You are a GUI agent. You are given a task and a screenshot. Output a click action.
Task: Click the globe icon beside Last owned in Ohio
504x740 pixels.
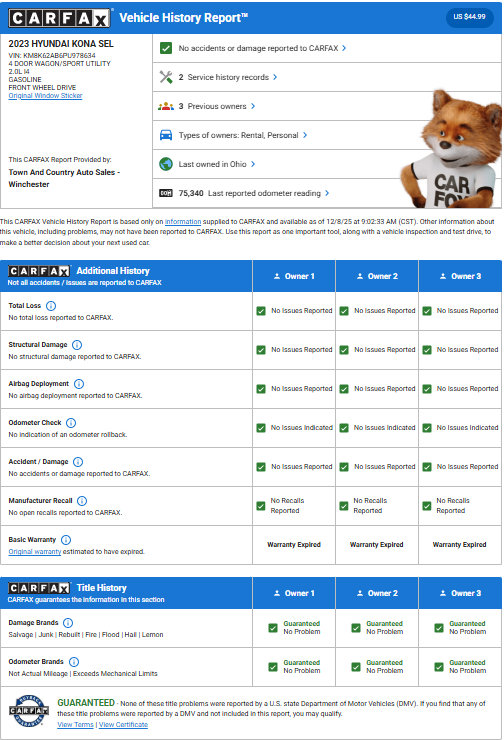point(166,164)
